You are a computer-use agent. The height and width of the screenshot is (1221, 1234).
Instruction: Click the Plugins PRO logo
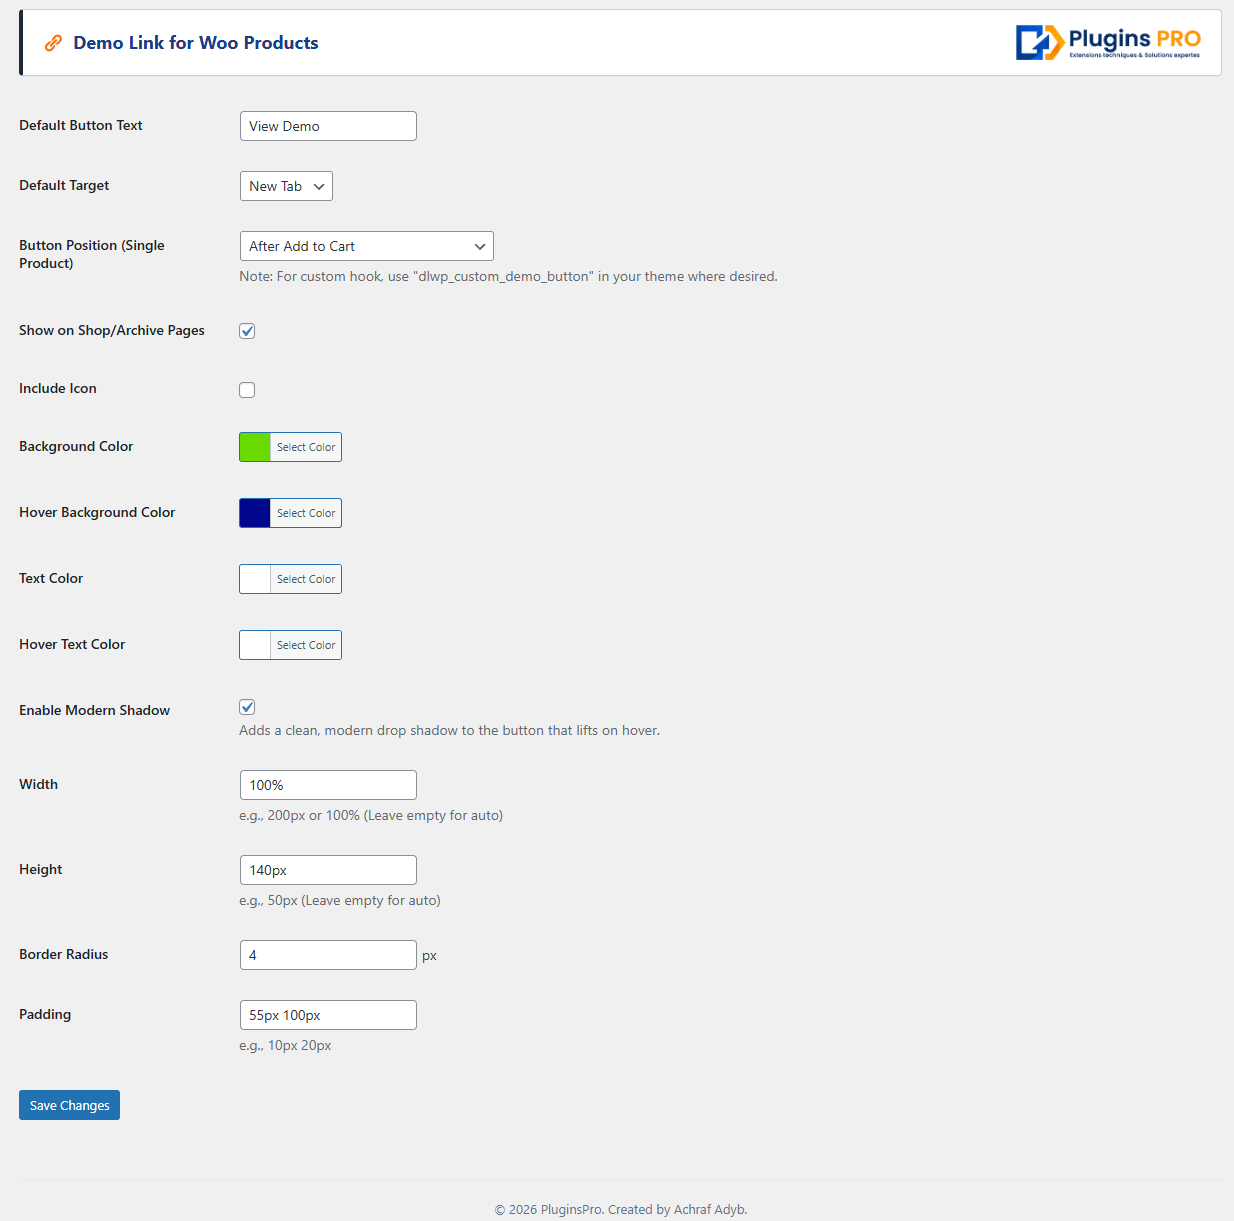pos(1107,43)
